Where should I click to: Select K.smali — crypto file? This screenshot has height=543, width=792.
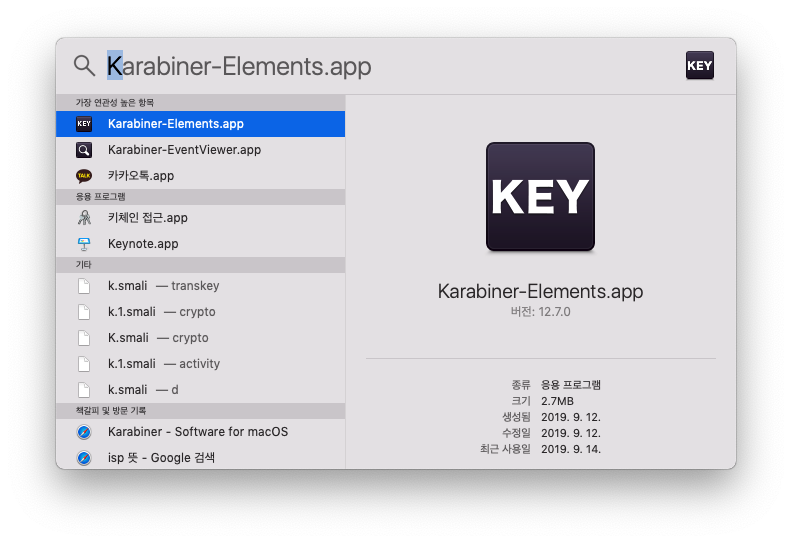(x=201, y=338)
